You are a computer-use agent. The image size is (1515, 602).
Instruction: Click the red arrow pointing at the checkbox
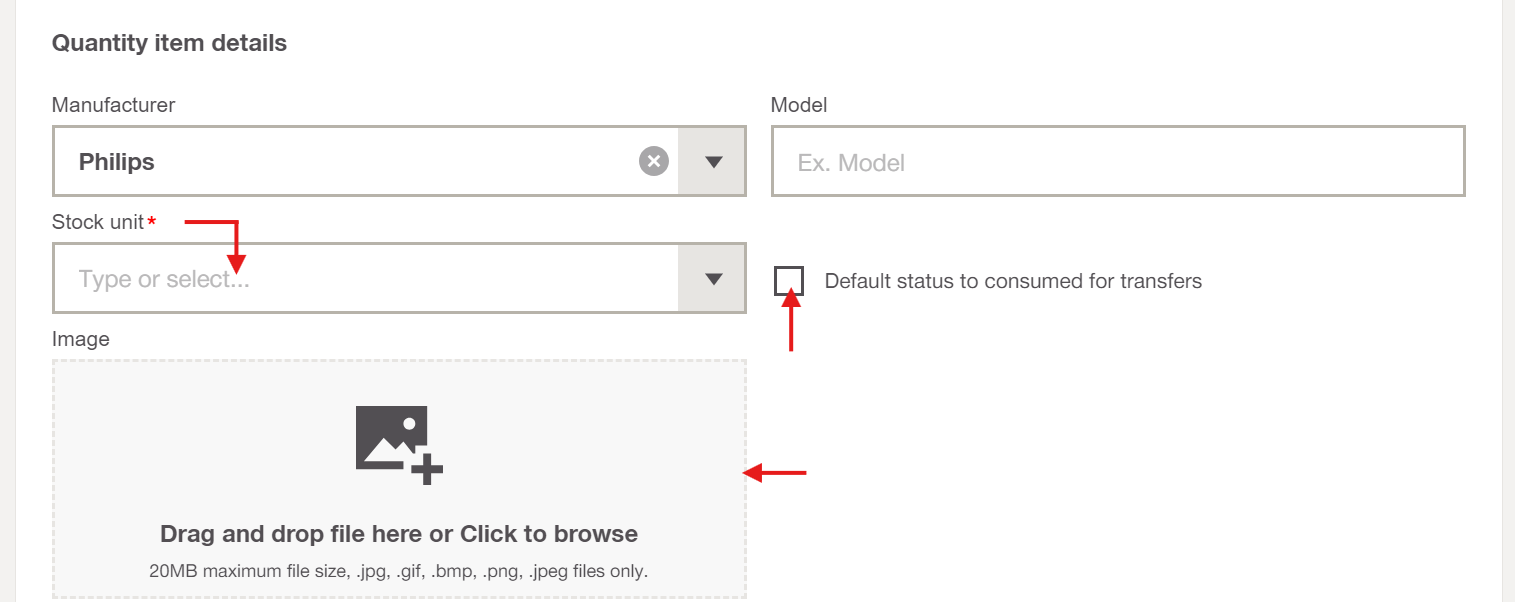pos(792,318)
